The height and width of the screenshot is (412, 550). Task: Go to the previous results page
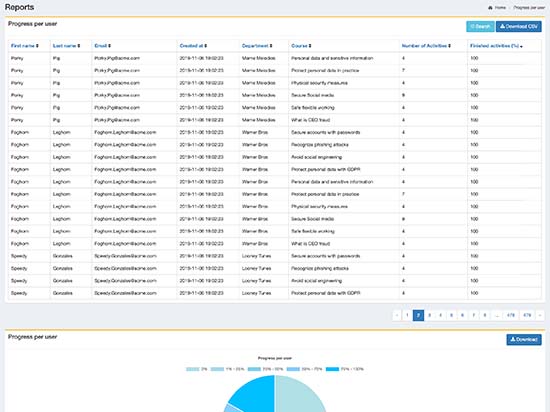(397, 315)
